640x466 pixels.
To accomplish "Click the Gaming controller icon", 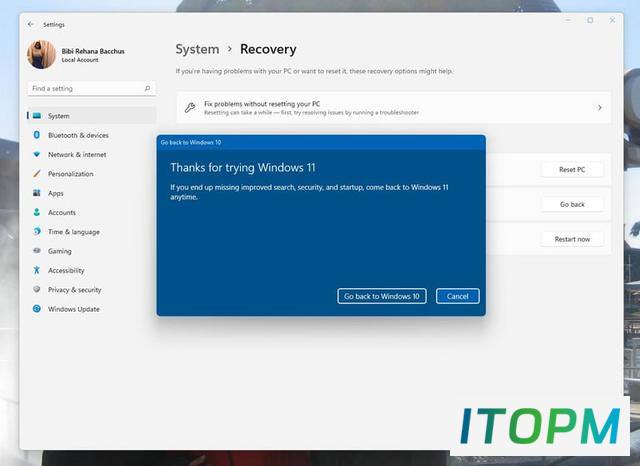I will [37, 251].
